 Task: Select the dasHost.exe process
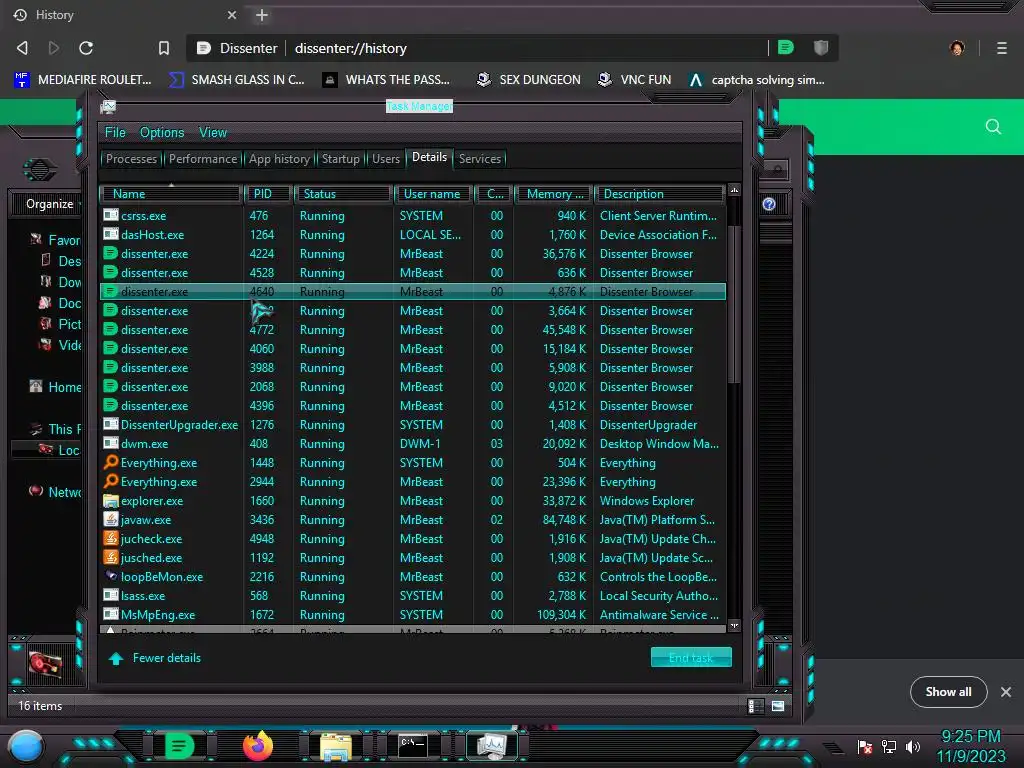(x=413, y=234)
